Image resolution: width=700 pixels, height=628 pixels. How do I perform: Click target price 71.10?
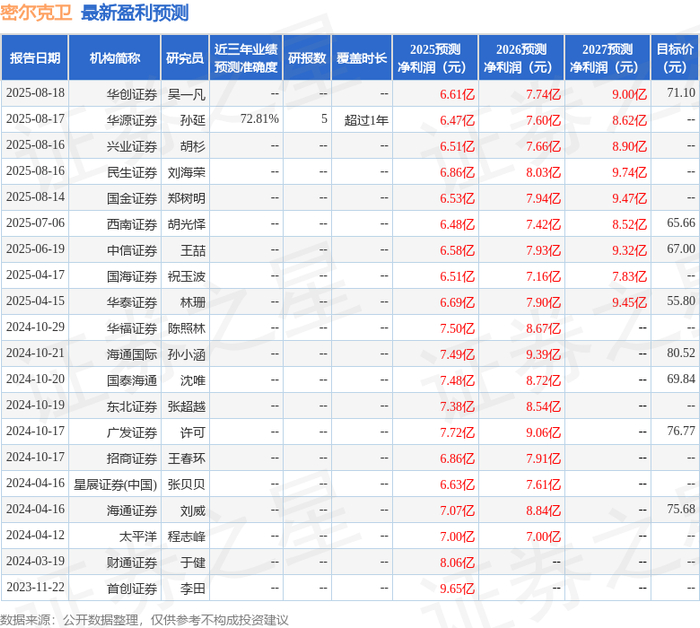[x=681, y=93]
